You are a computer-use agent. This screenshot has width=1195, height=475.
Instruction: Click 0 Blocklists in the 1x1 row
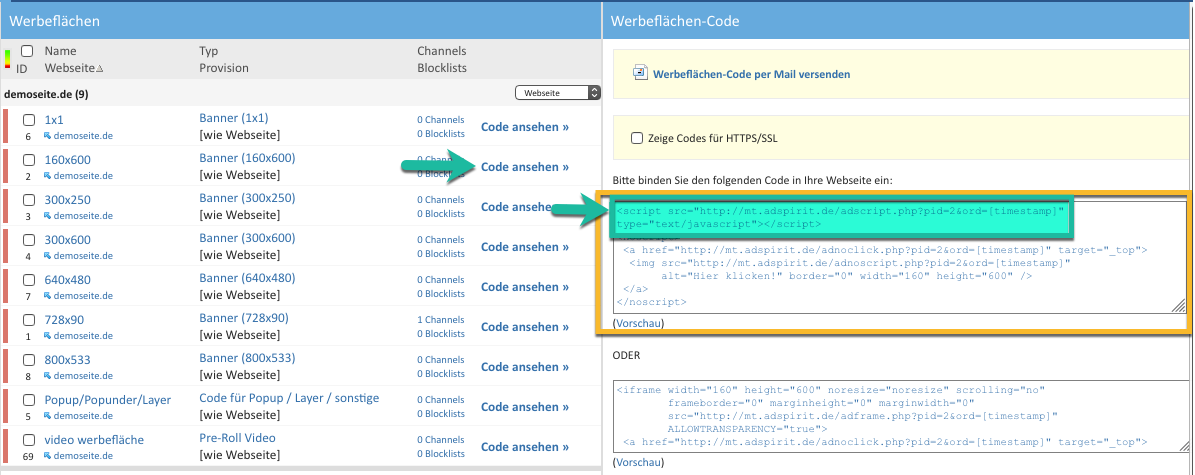(x=441, y=134)
